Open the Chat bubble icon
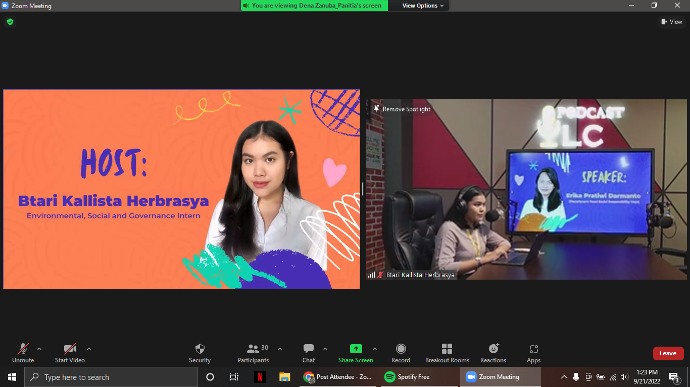 click(308, 349)
